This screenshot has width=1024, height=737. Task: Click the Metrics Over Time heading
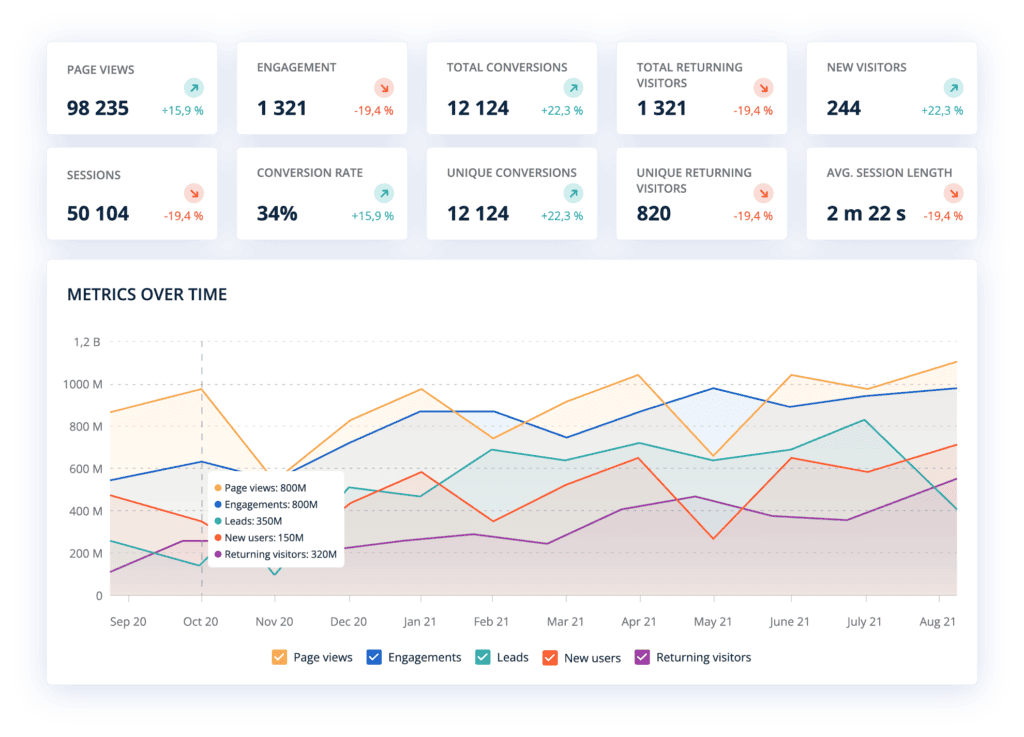[148, 294]
